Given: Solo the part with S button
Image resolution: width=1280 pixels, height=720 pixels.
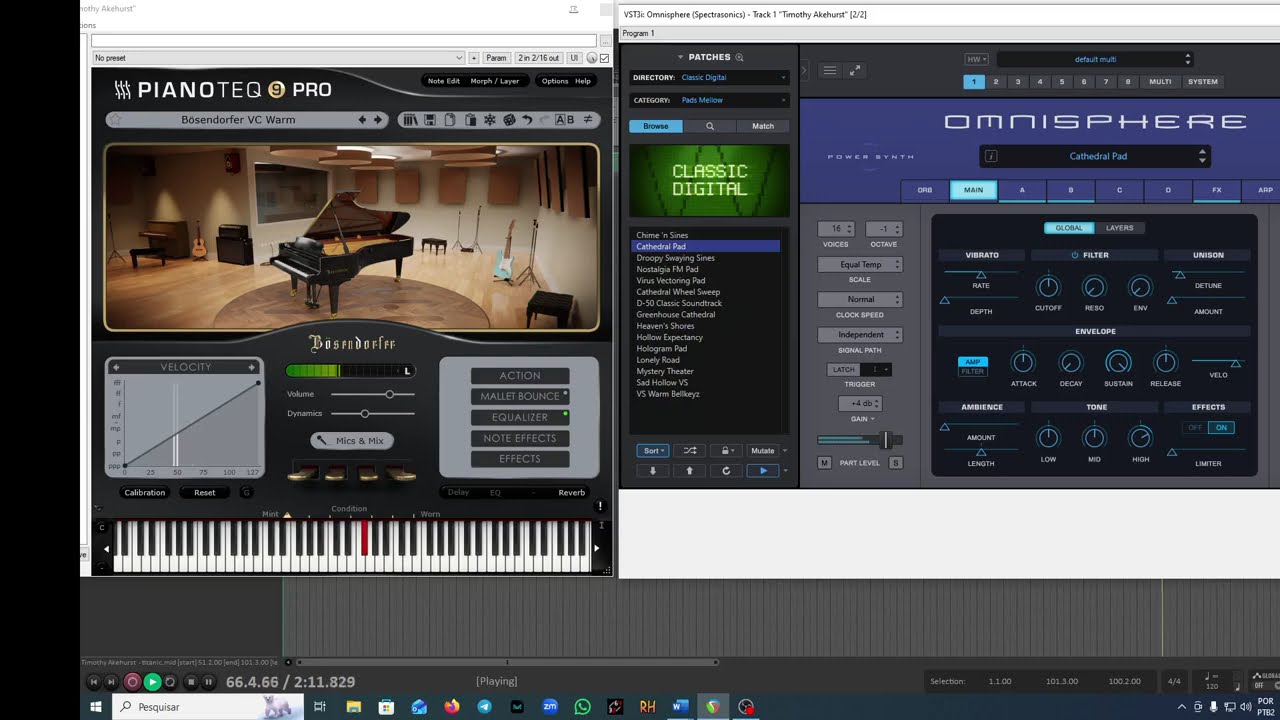Looking at the screenshot, I should 895,463.
